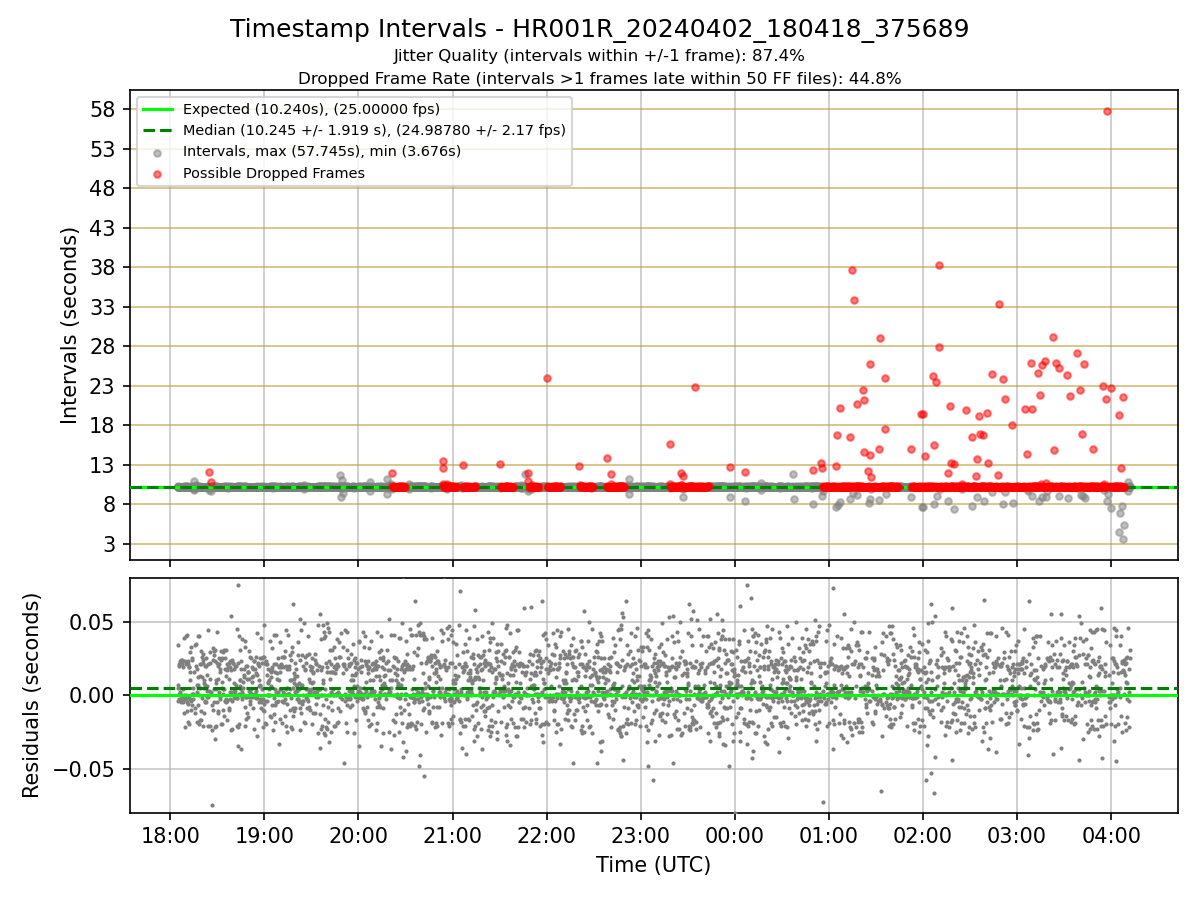Click the 'Jitter Quality' subtitle reading 87.4%
The height and width of the screenshot is (900, 1200).
[599, 56]
